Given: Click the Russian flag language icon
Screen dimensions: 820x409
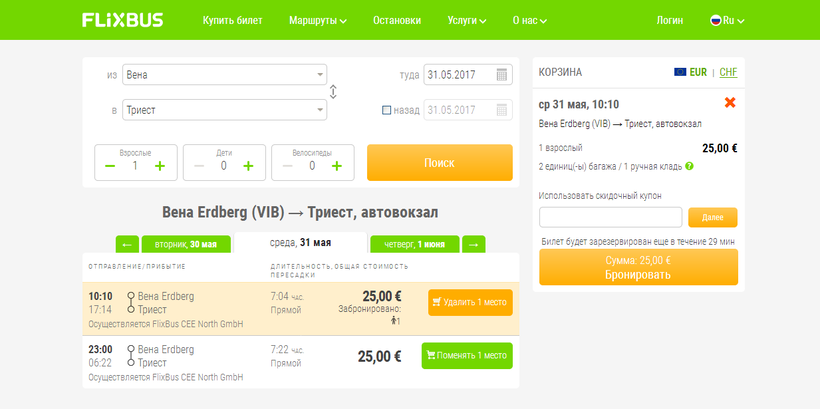Looking at the screenshot, I should click(715, 20).
